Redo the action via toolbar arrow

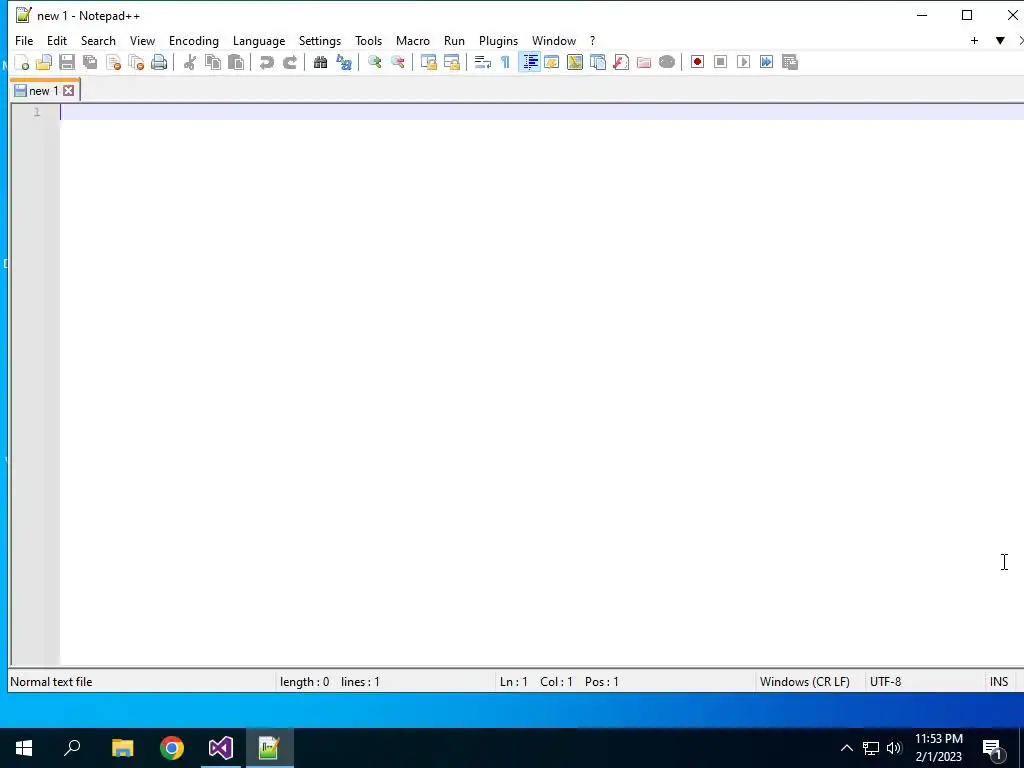[289, 62]
